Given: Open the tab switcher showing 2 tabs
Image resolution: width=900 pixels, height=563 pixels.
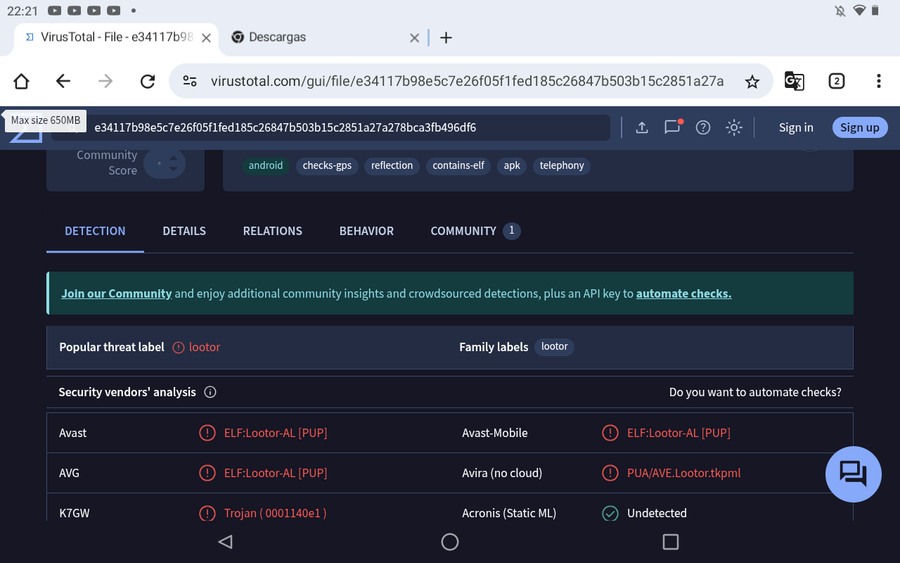Looking at the screenshot, I should 836,81.
